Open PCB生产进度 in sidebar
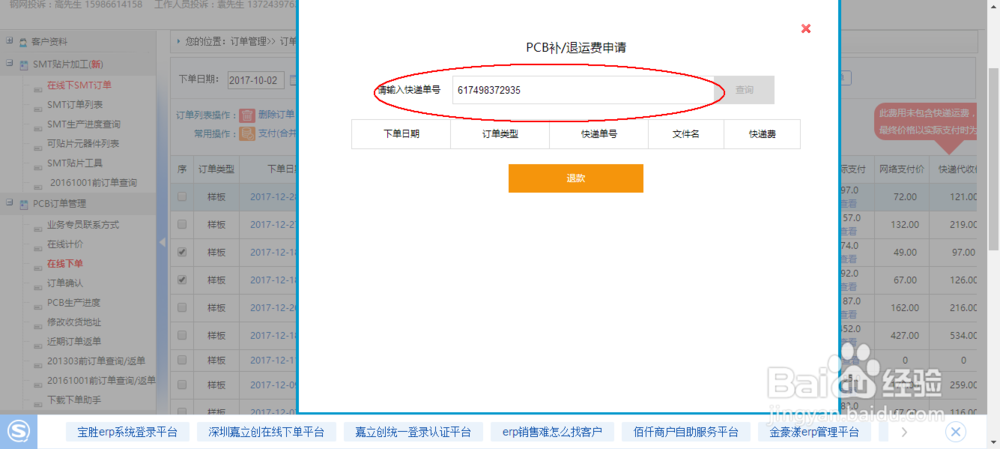This screenshot has width=1000, height=449. pyautogui.click(x=74, y=302)
